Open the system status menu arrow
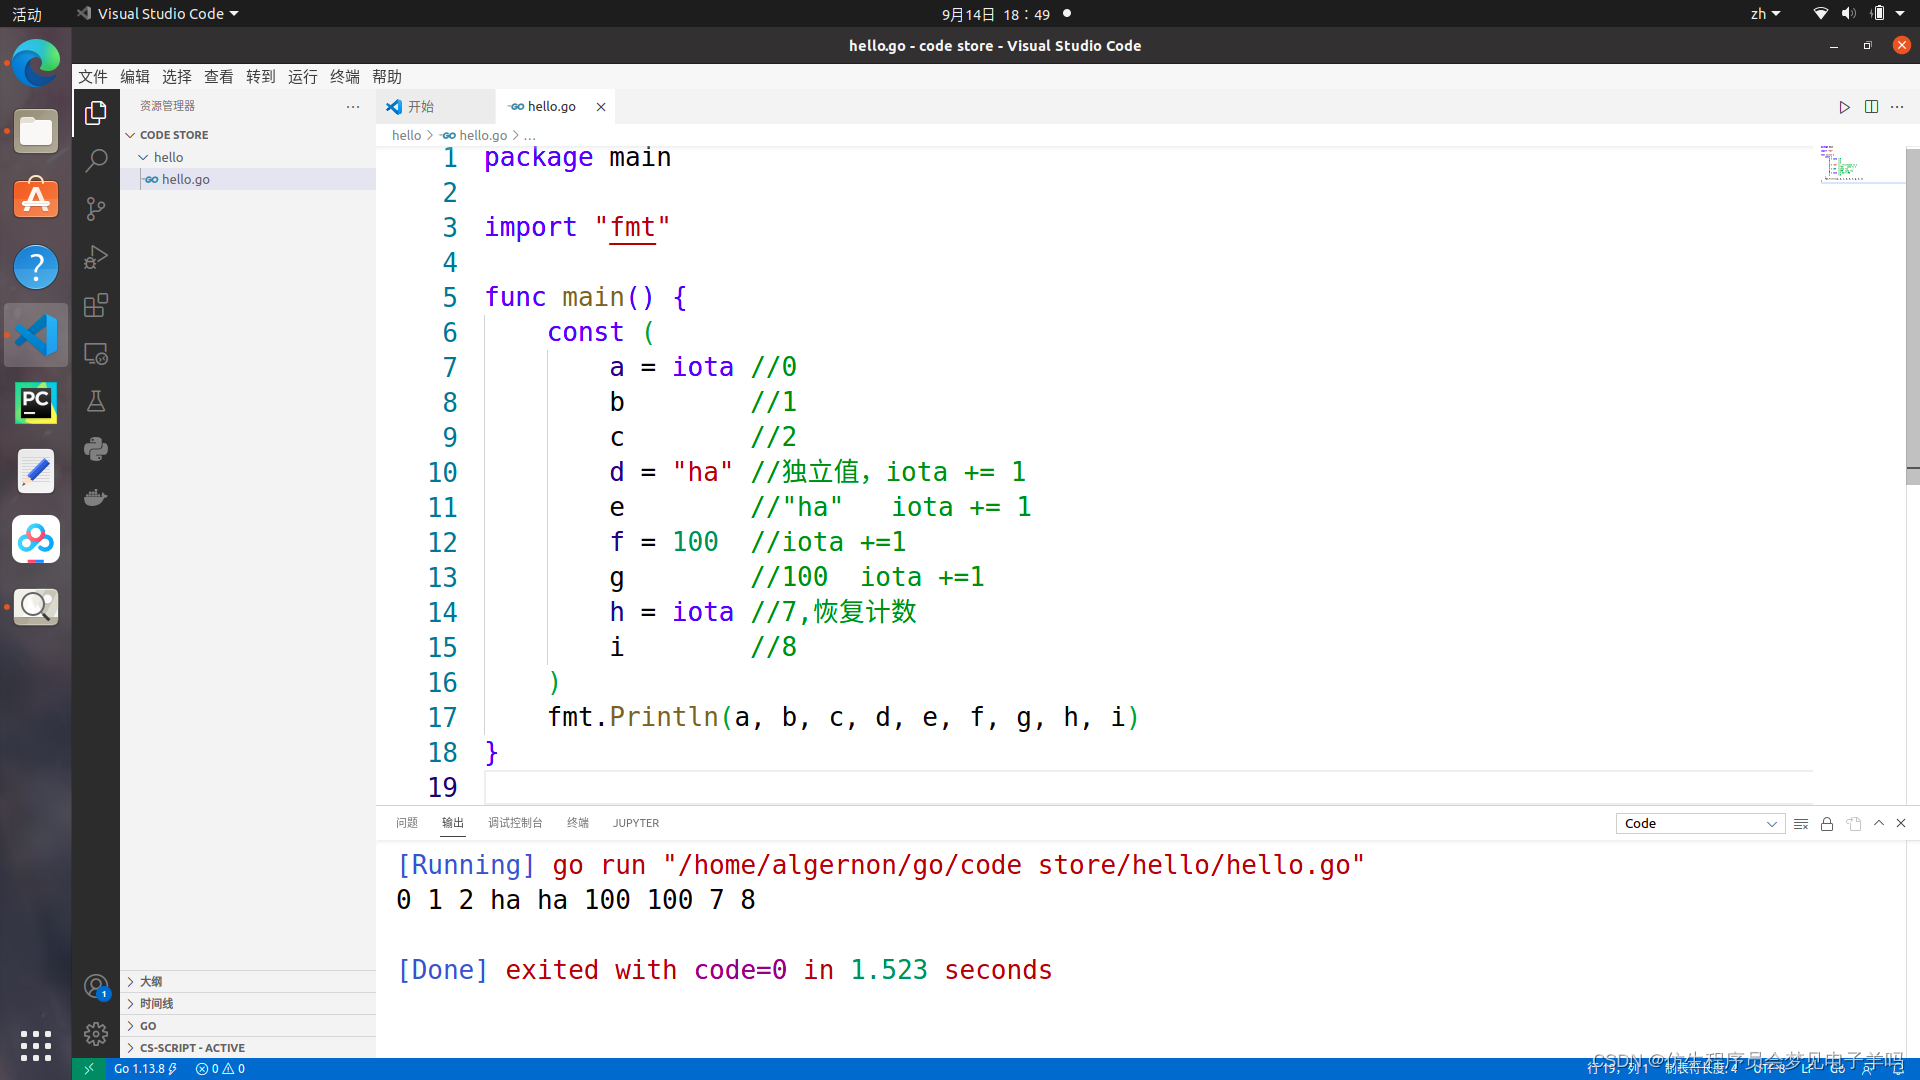 (1900, 14)
